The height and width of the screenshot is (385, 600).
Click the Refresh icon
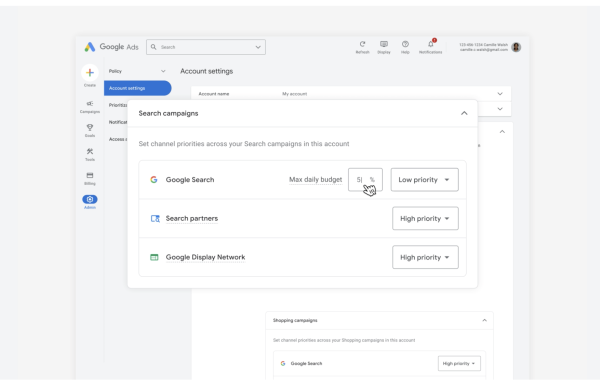pos(362,44)
